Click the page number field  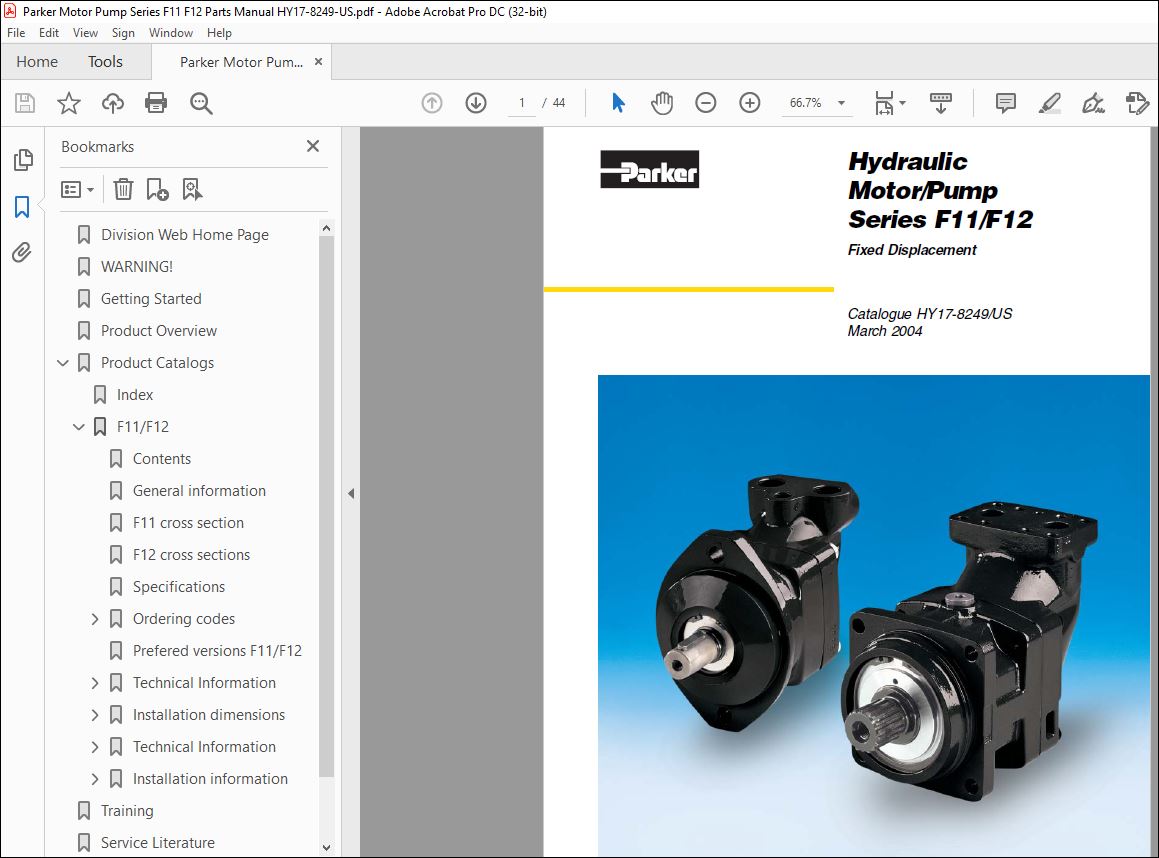[x=522, y=103]
